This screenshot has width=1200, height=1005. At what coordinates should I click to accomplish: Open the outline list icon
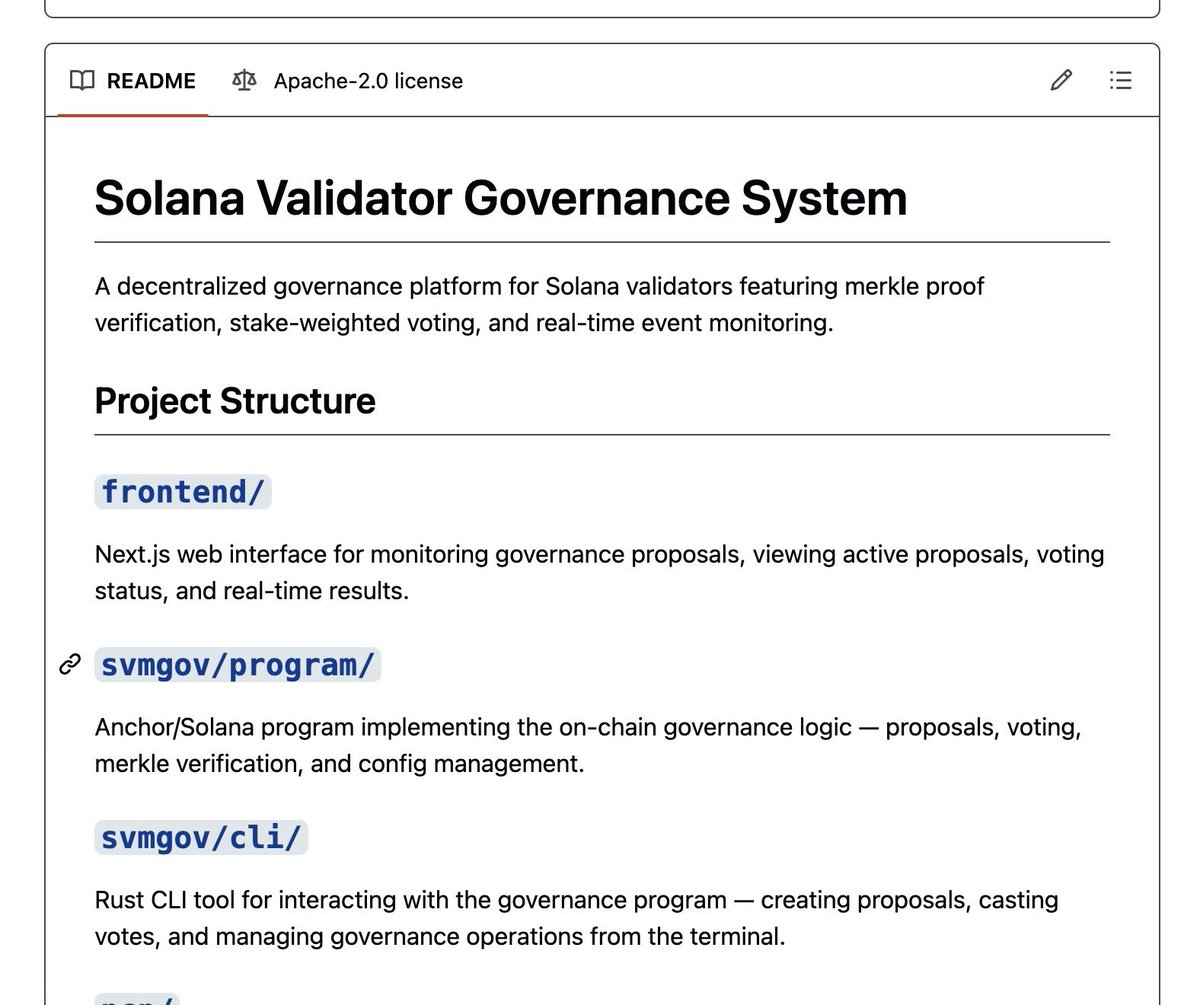coord(1120,80)
